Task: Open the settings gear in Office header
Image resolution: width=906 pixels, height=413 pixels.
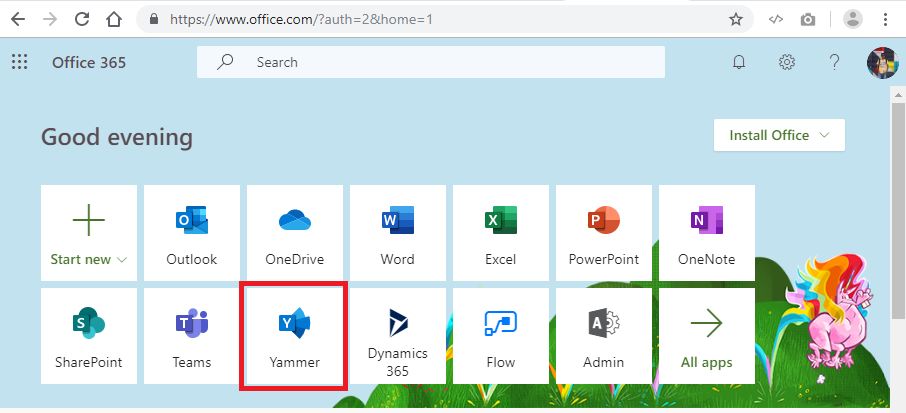Action: pos(786,62)
